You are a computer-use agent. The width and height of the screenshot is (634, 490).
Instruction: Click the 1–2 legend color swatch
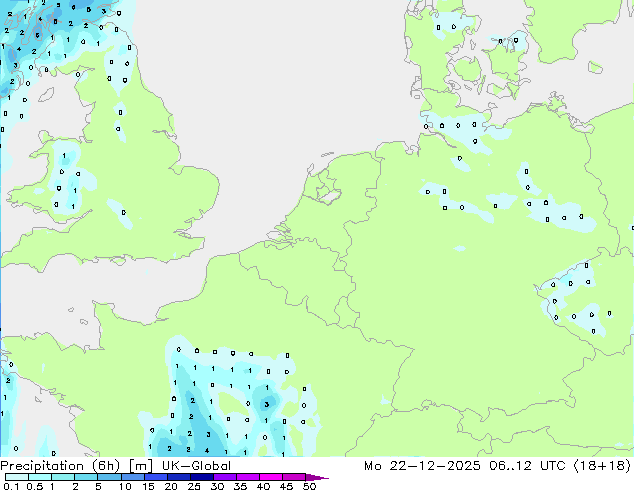click(x=63, y=477)
